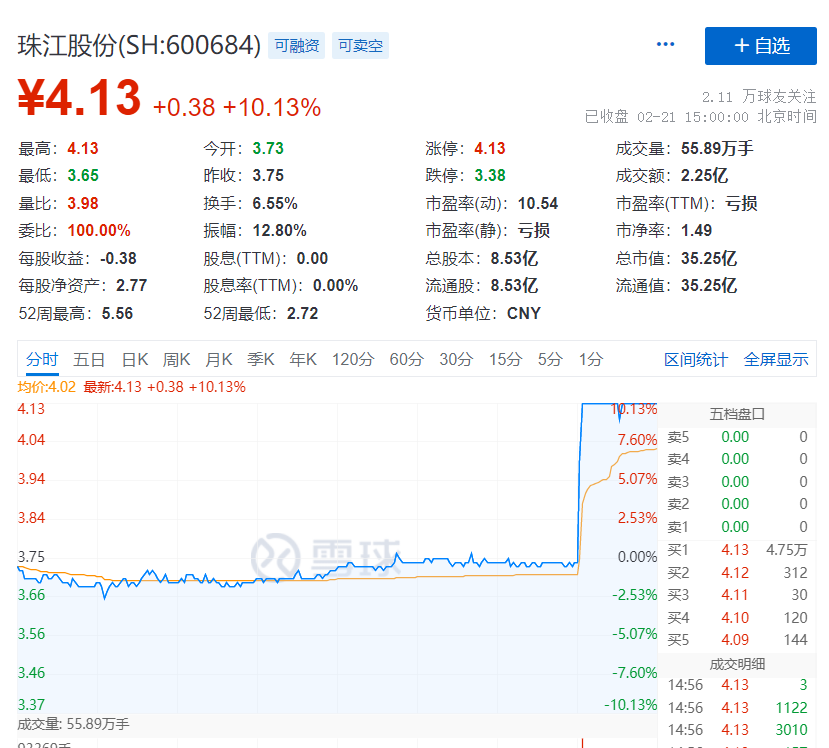Switch to the 周K chart tab
Viewport: 829px width, 748px height.
177,360
